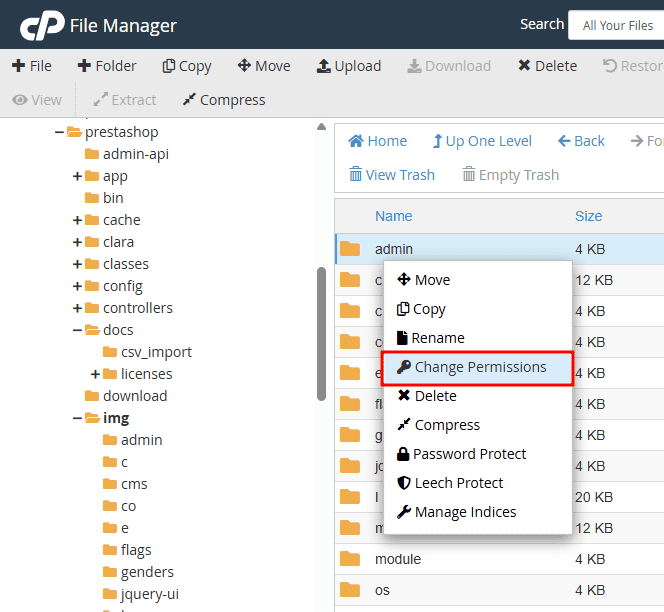Open download folder in tree
Screen dimensions: 664x612
click(x=135, y=396)
